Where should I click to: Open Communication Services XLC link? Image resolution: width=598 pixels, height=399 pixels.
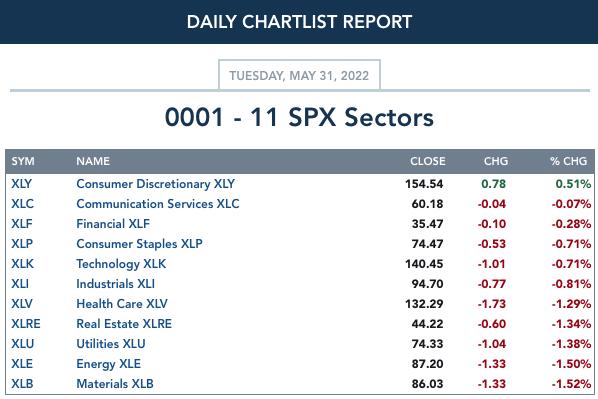[x=158, y=204]
